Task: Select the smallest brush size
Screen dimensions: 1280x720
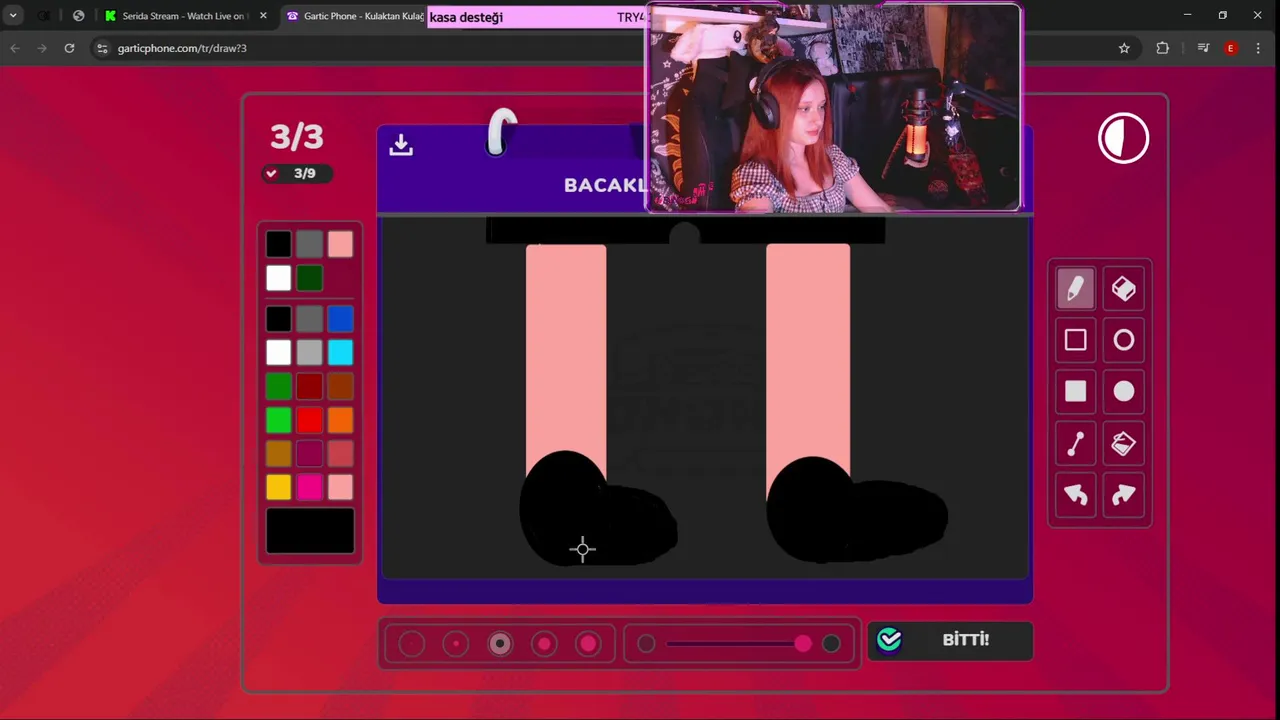Action: point(412,644)
